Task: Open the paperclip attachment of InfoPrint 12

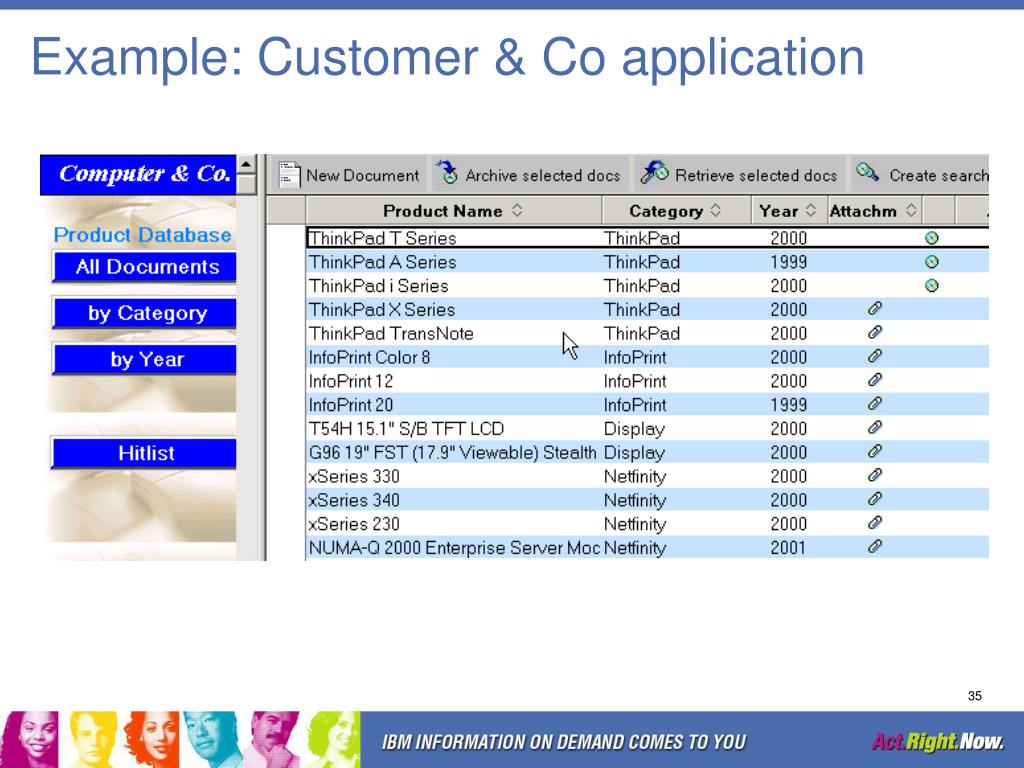Action: 875,380
